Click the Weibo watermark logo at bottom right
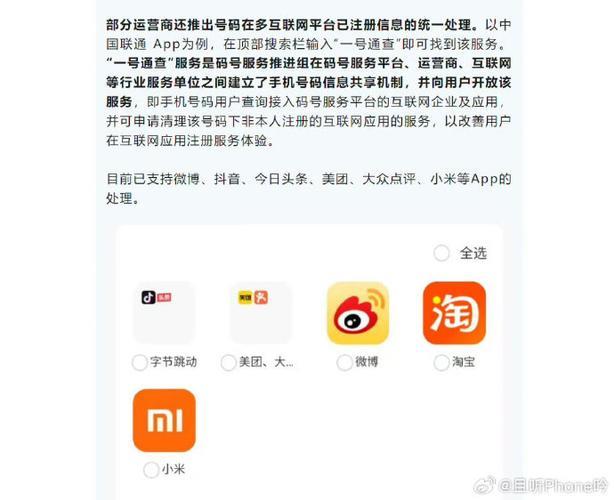This screenshot has height=500, width=614. pyautogui.click(x=485, y=486)
